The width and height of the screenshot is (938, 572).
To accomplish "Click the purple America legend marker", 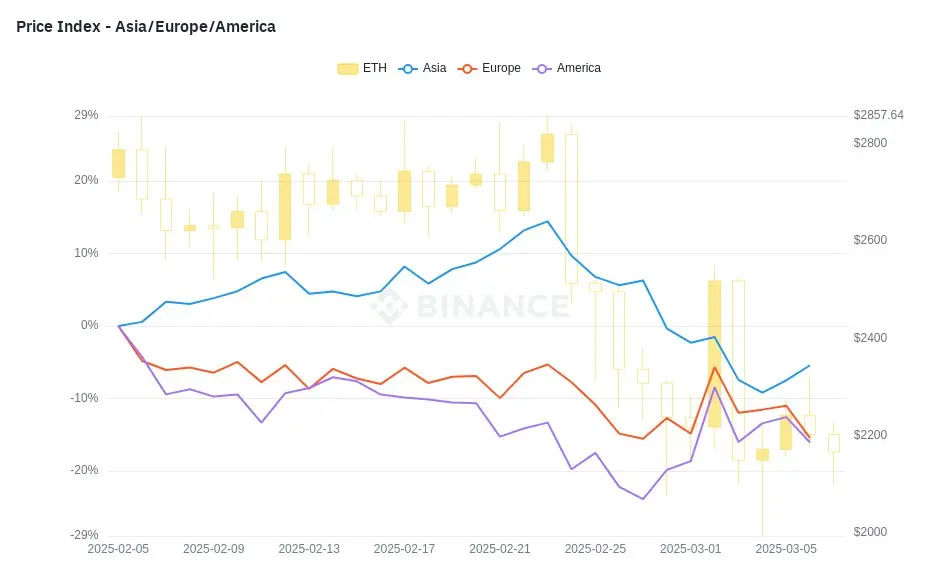I will [x=541, y=69].
